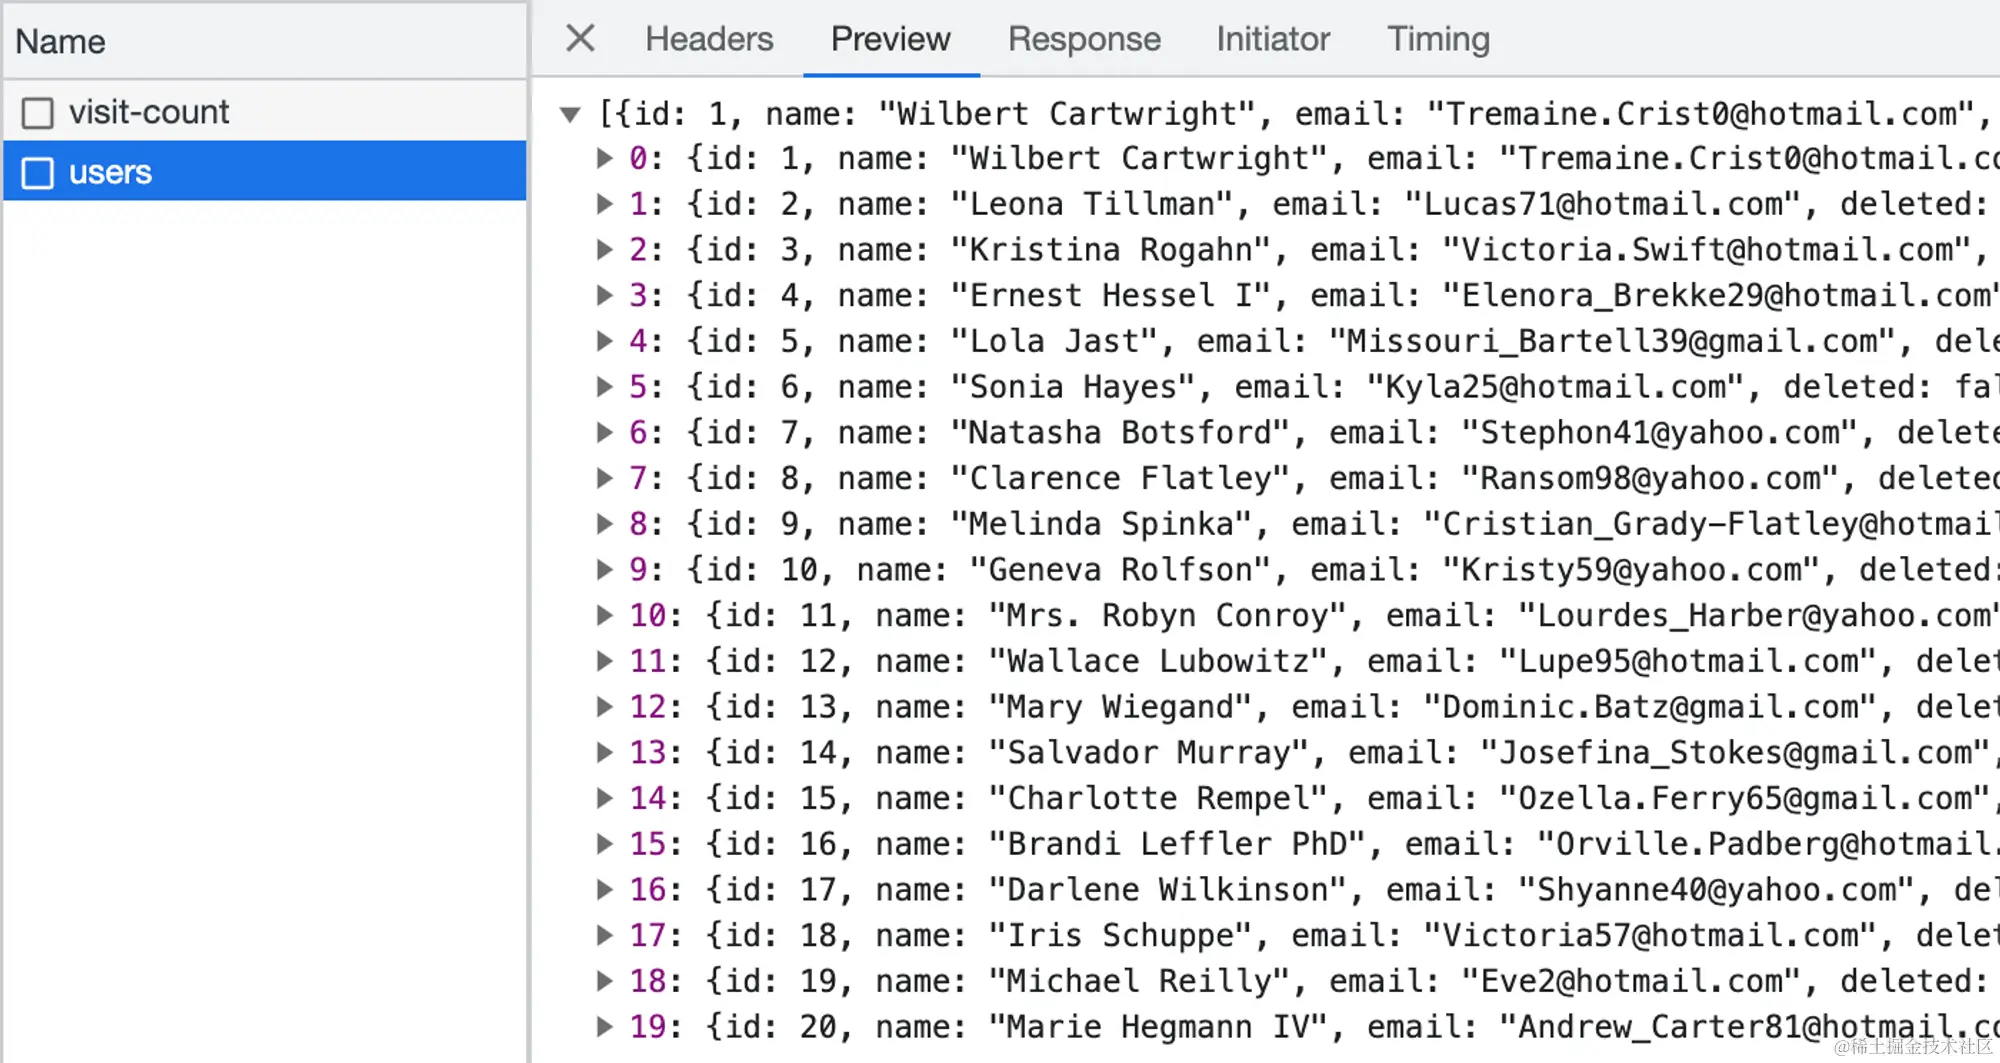
Task: Expand entry 2 Kristina Rogahn
Action: tap(604, 249)
